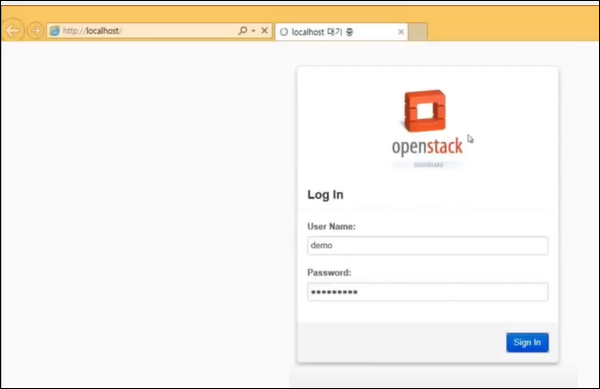Focus the Password input field
The width and height of the screenshot is (600, 389).
point(427,292)
